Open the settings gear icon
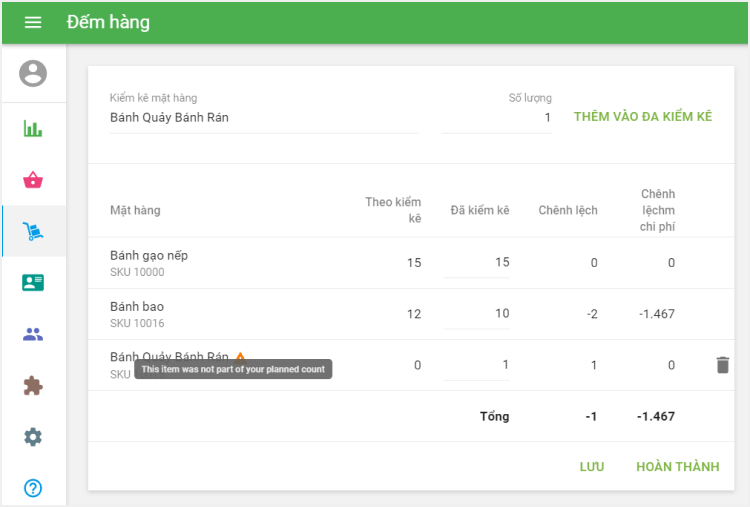The width and height of the screenshot is (750, 507). [x=33, y=437]
